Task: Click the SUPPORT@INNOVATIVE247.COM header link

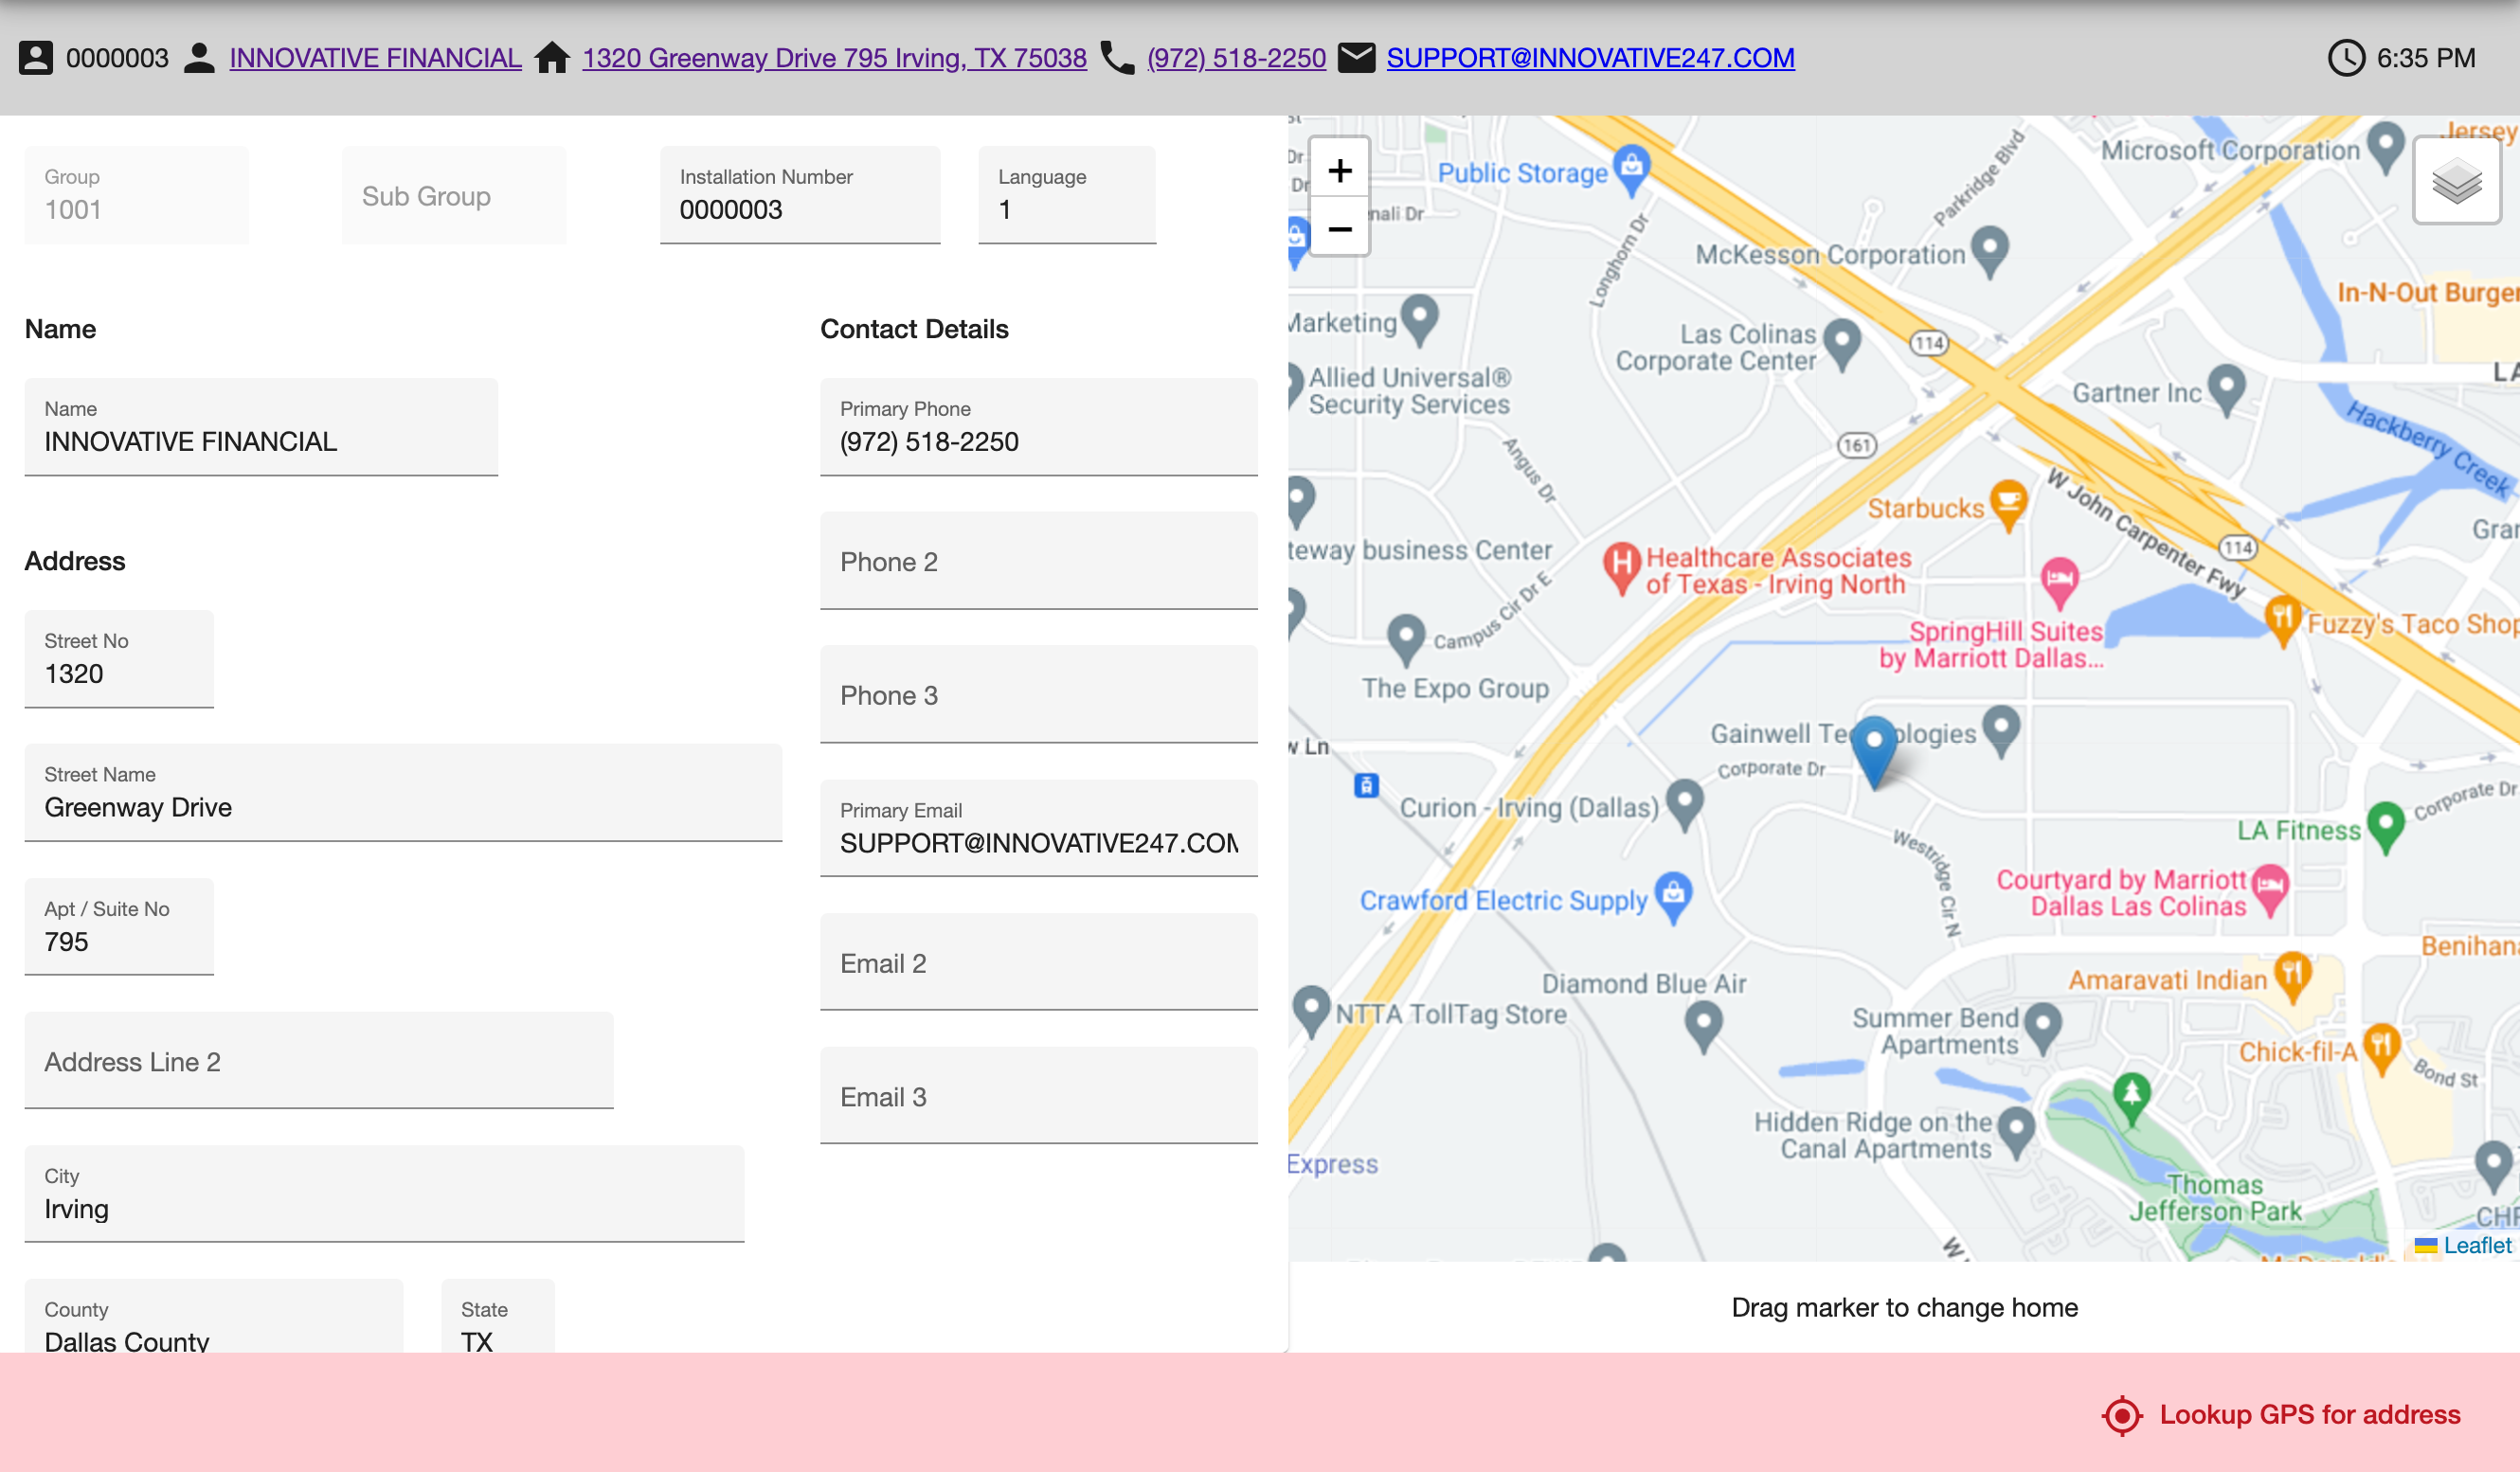Action: click(1590, 58)
